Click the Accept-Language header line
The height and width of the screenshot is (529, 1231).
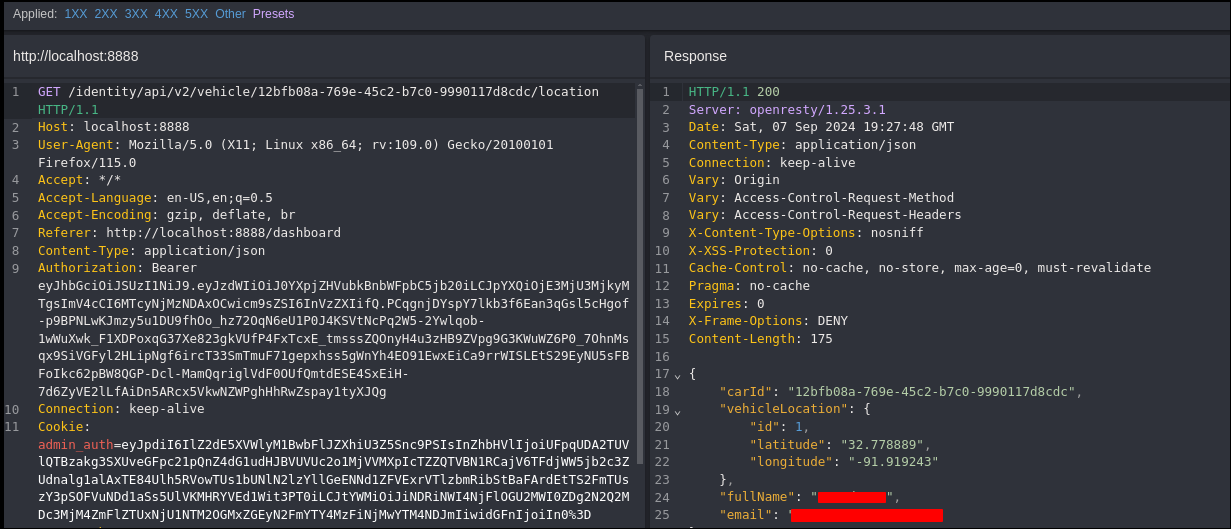tap(155, 198)
